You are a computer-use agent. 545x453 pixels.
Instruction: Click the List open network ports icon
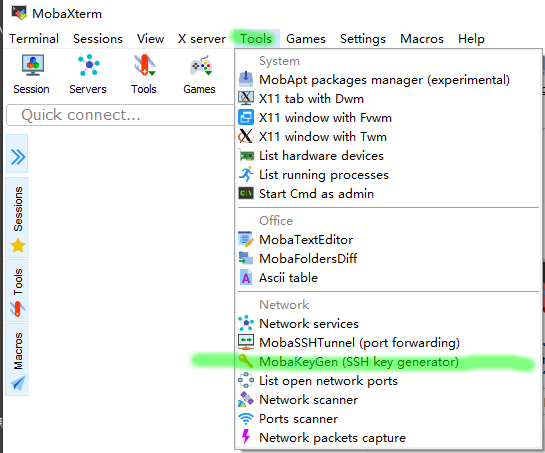(x=246, y=381)
